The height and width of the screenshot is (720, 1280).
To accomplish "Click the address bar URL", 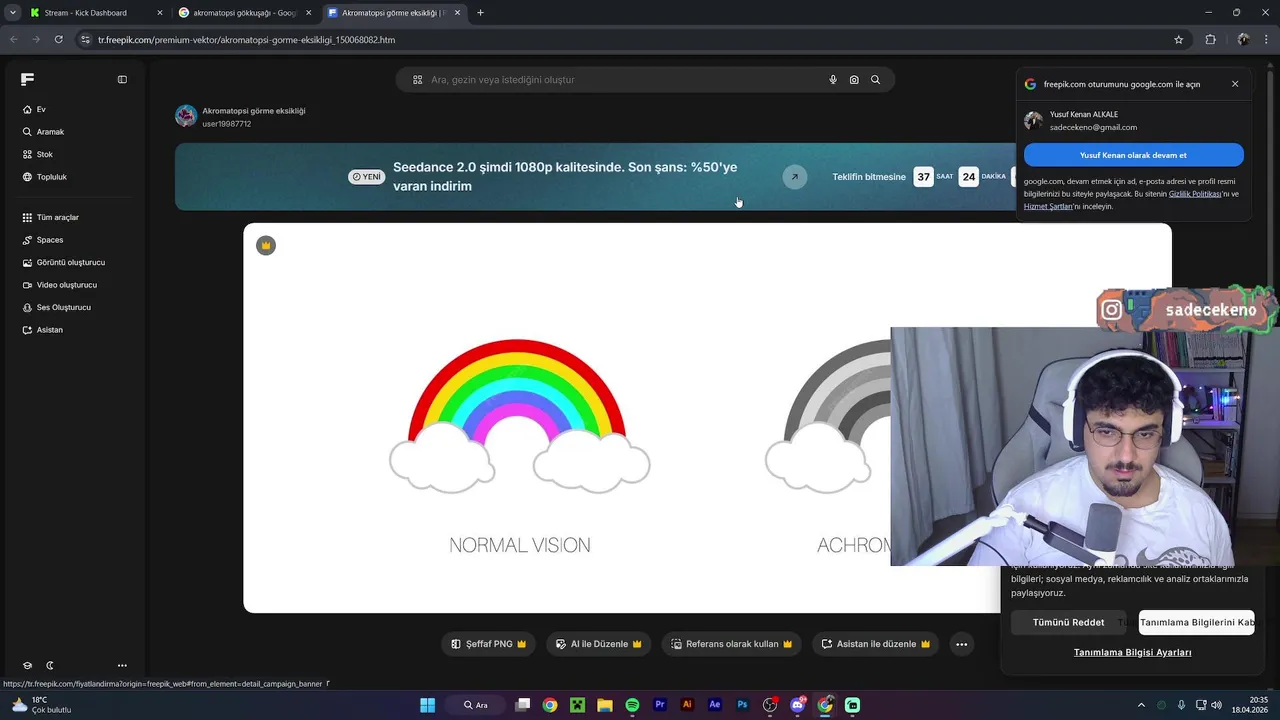I will (x=246, y=40).
